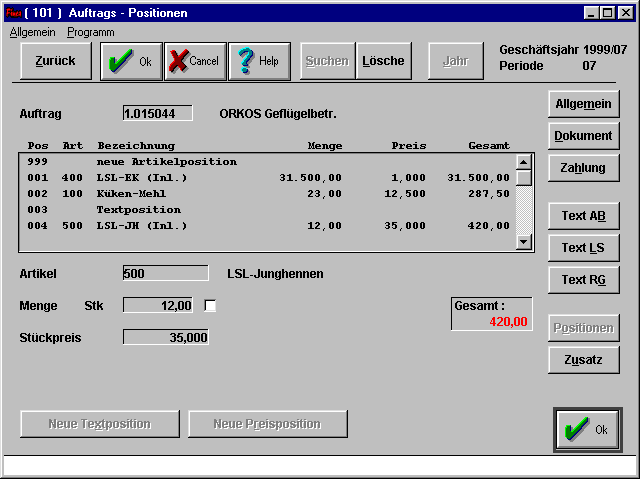Click the Stückpreis field showing 35,000
Image resolution: width=640 pixels, height=479 pixels.
165,337
